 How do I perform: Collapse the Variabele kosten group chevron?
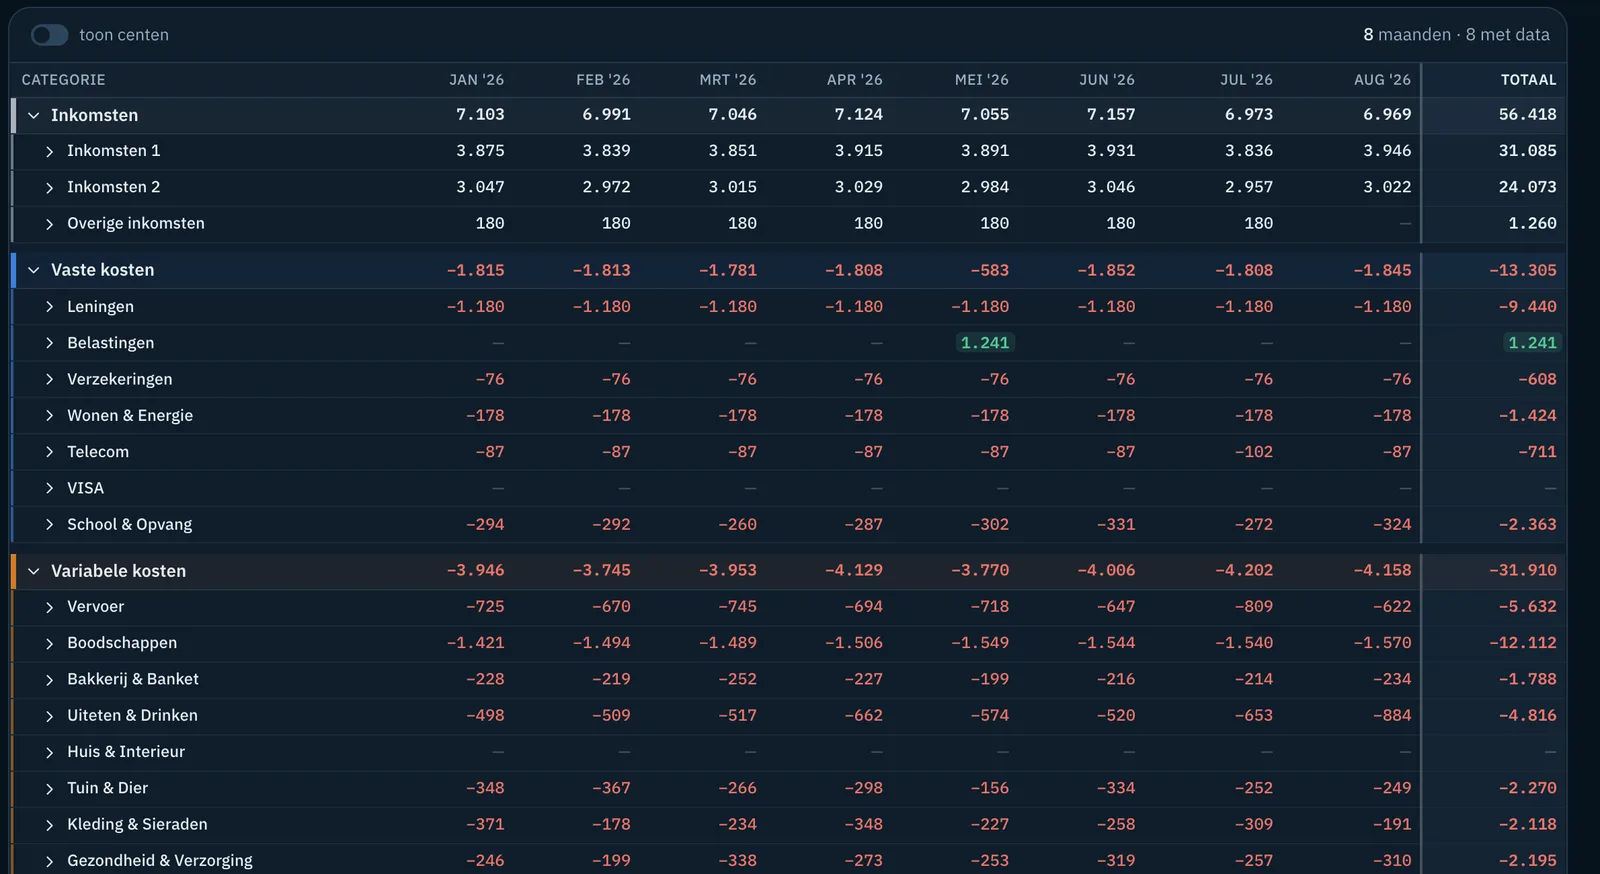[34, 571]
